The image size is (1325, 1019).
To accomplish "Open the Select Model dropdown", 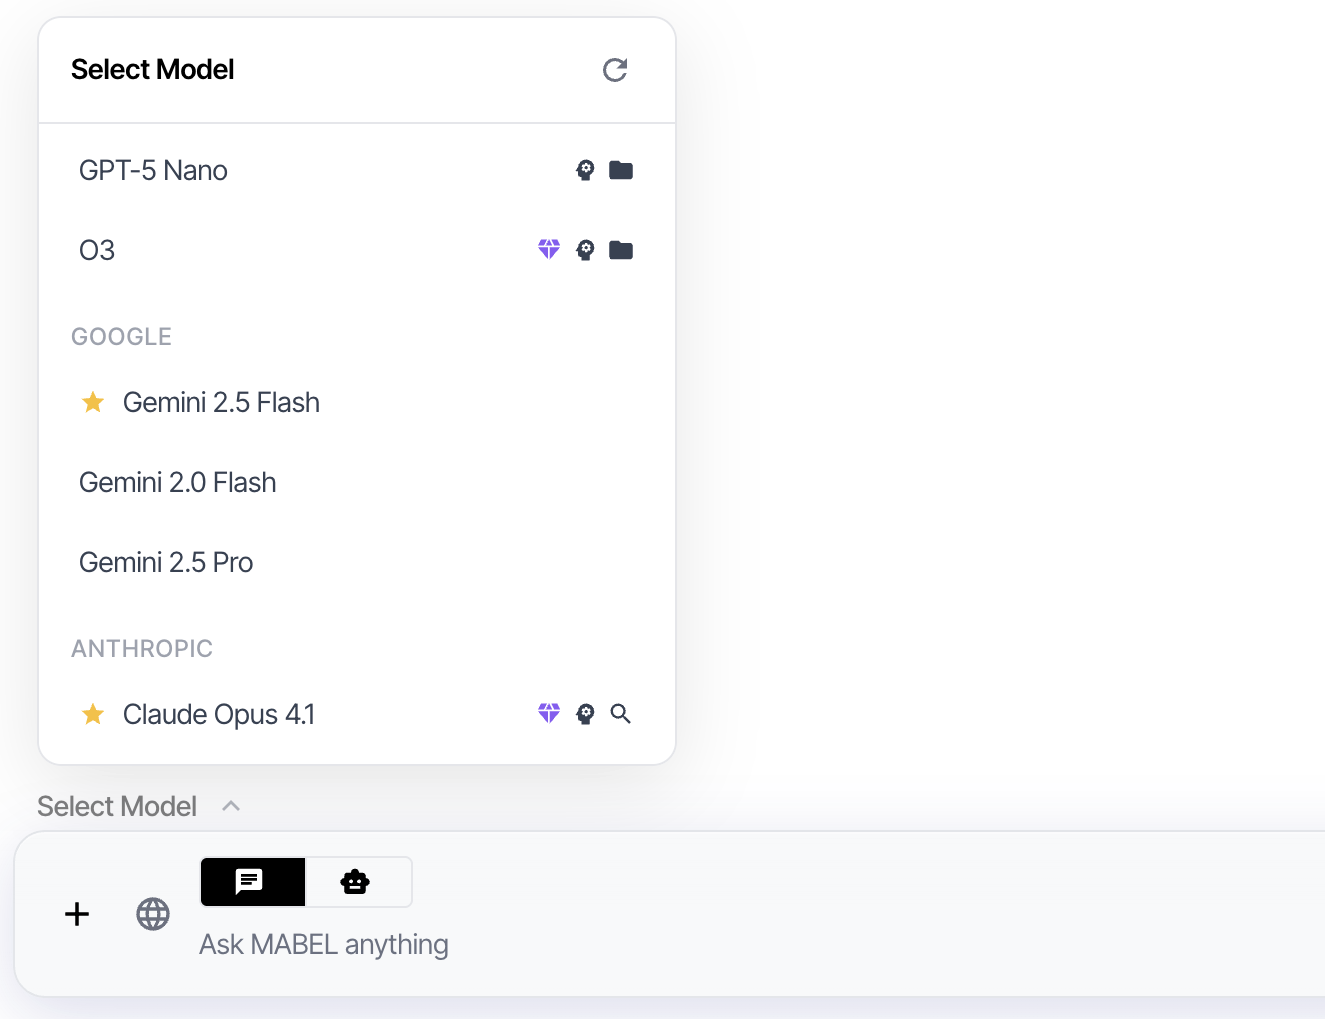I will point(116,805).
